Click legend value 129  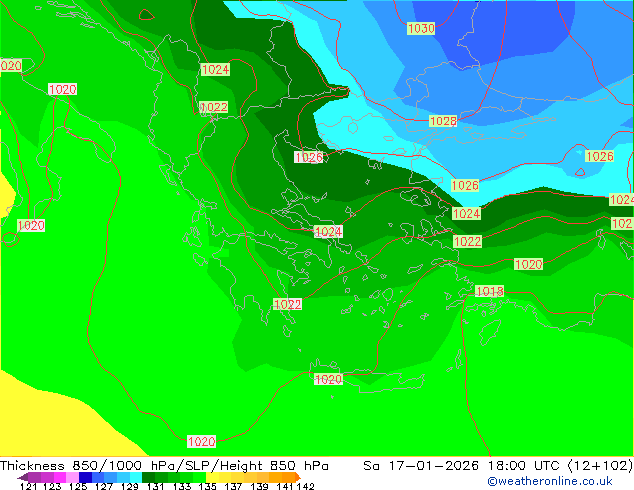click(x=129, y=486)
